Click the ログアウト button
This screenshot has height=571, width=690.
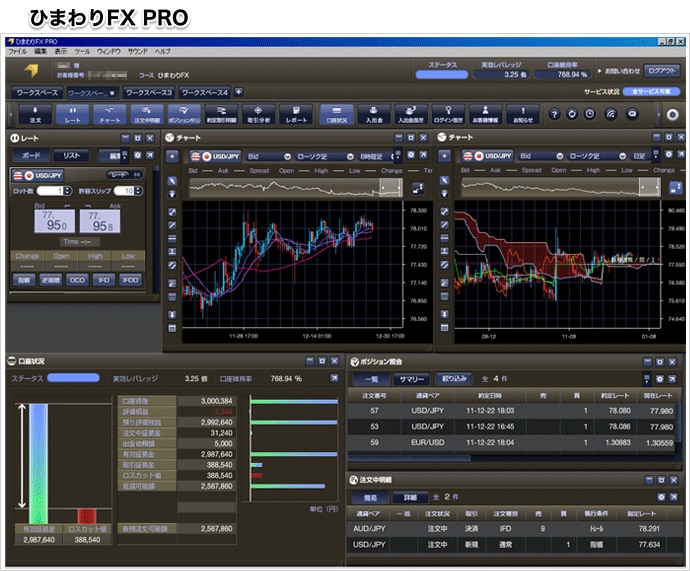(x=662, y=71)
